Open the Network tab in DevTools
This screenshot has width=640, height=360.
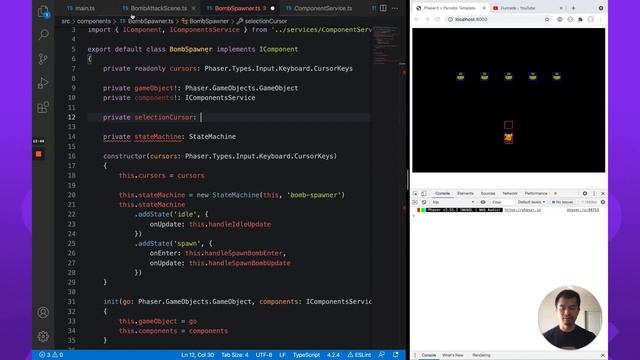click(510, 193)
